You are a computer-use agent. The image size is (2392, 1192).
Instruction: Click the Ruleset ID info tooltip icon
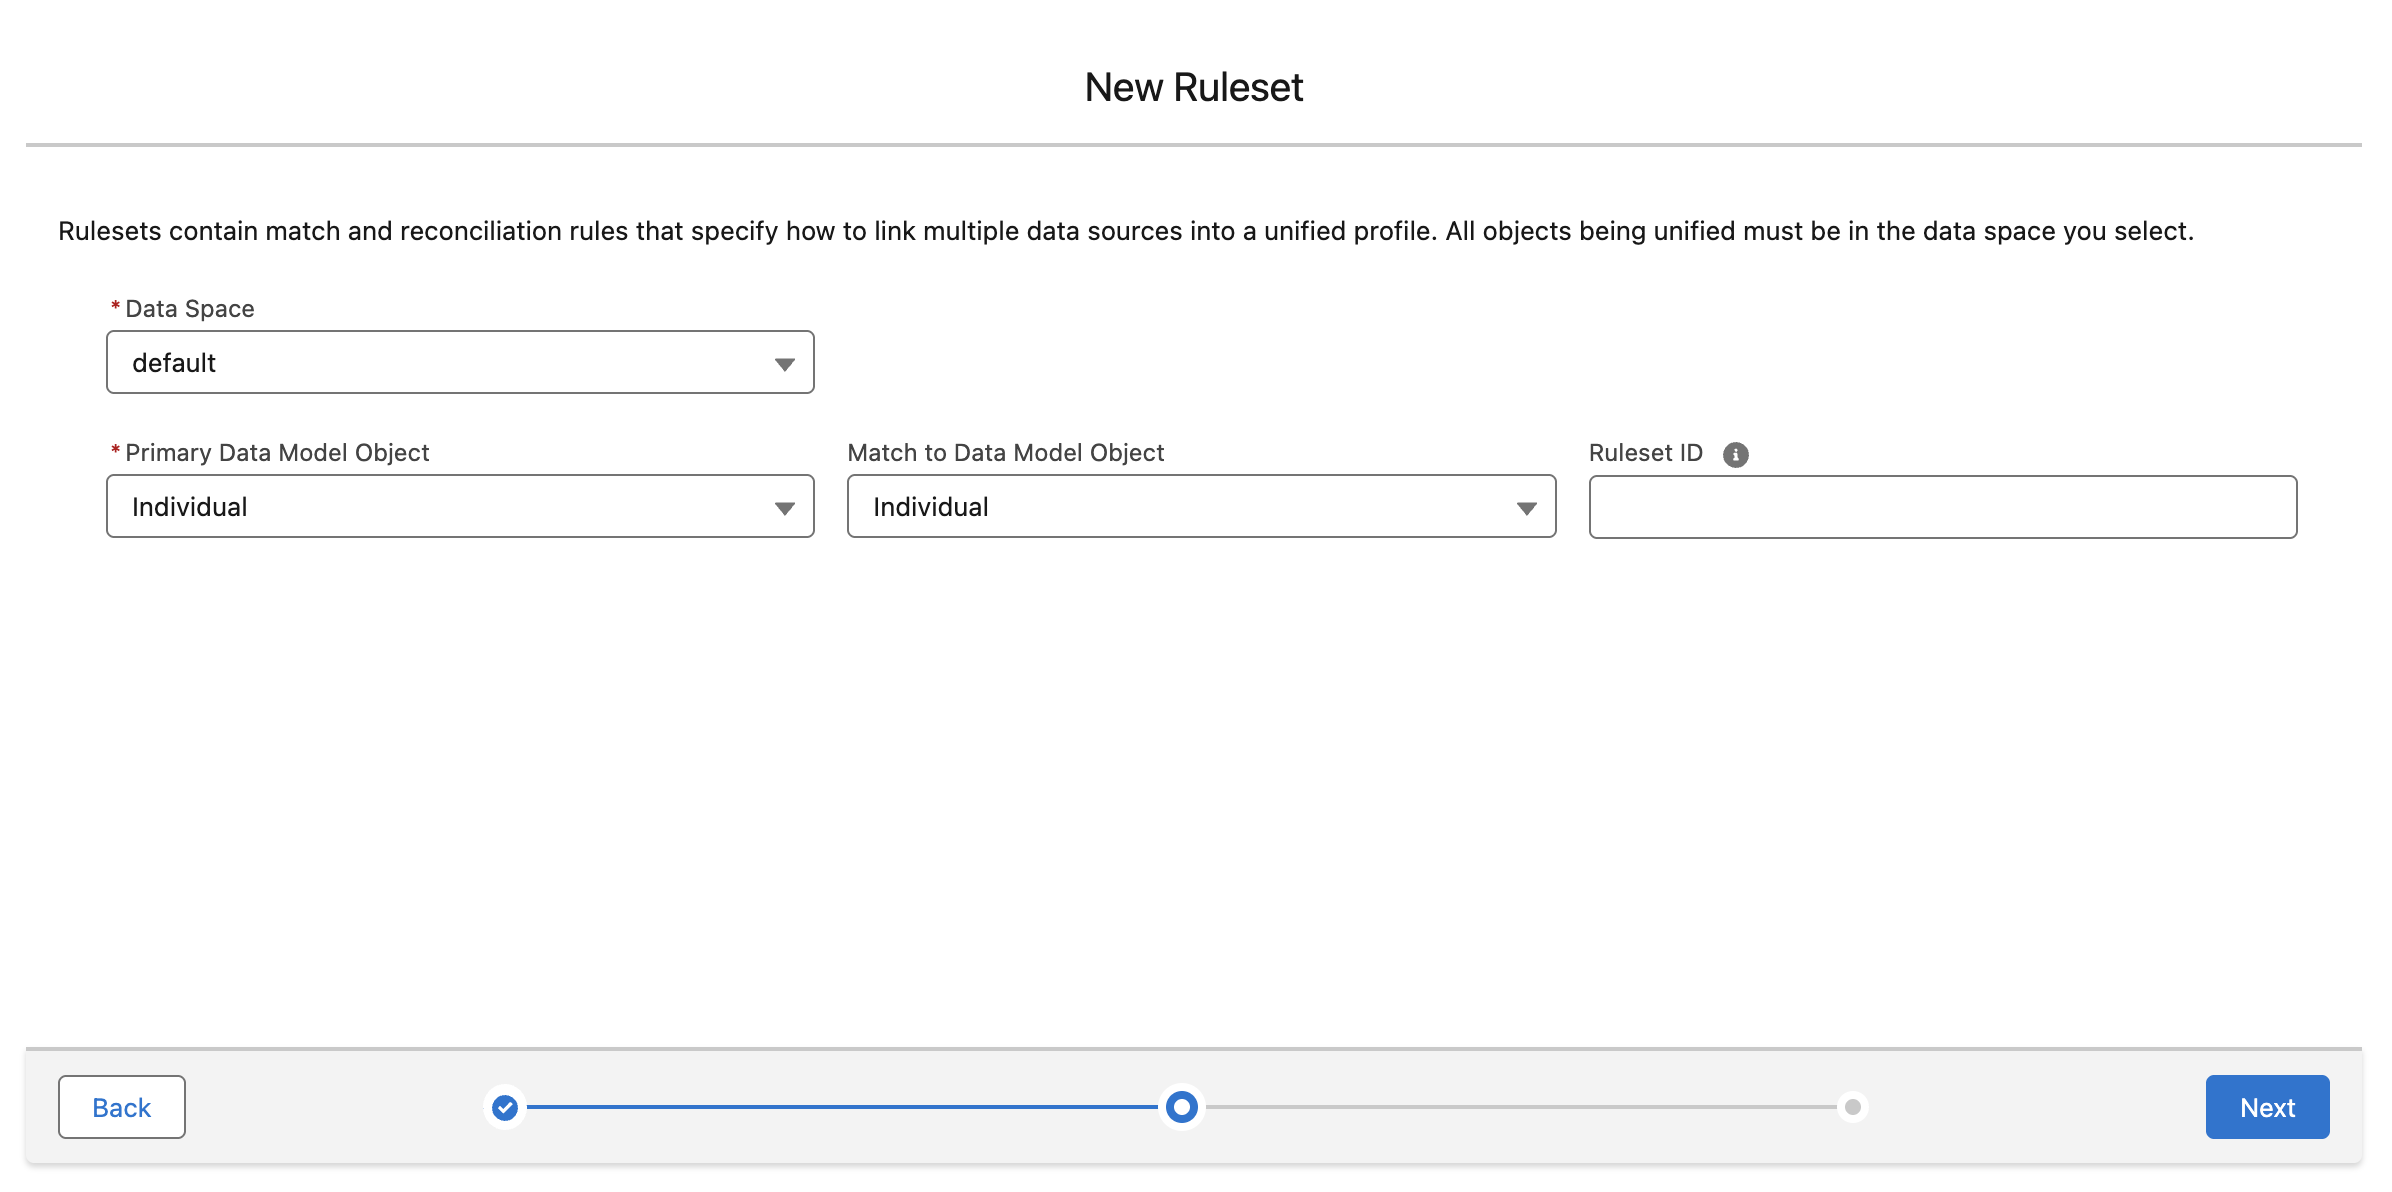coord(1737,455)
